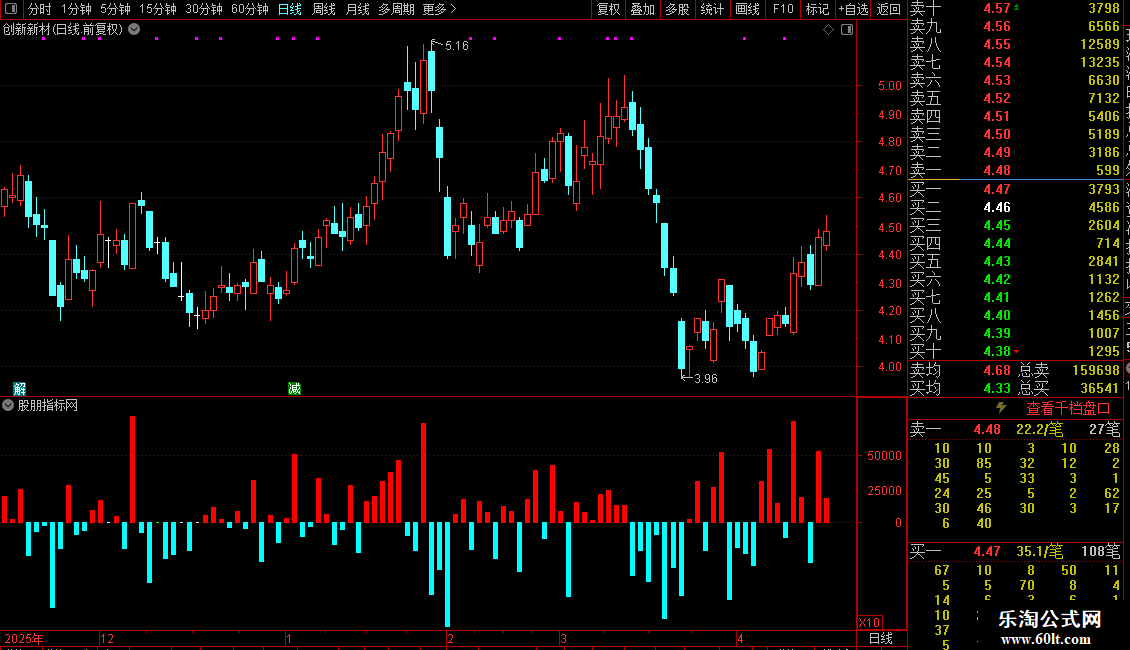The height and width of the screenshot is (650, 1130).
Task: Switch to 分时 chart view
Action: [40, 9]
